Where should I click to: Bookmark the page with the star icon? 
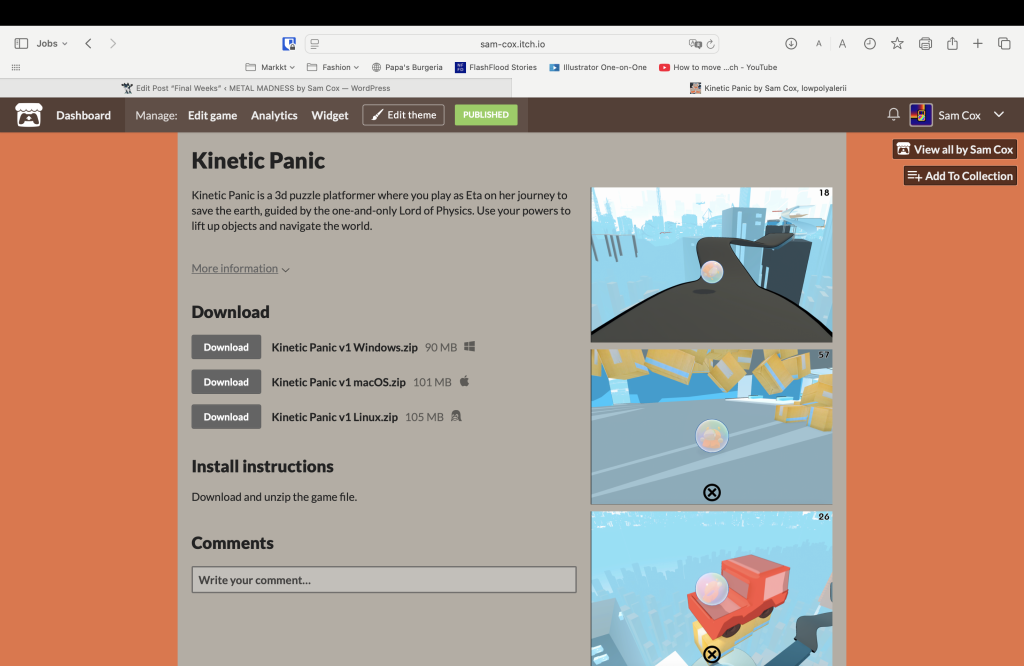[897, 44]
